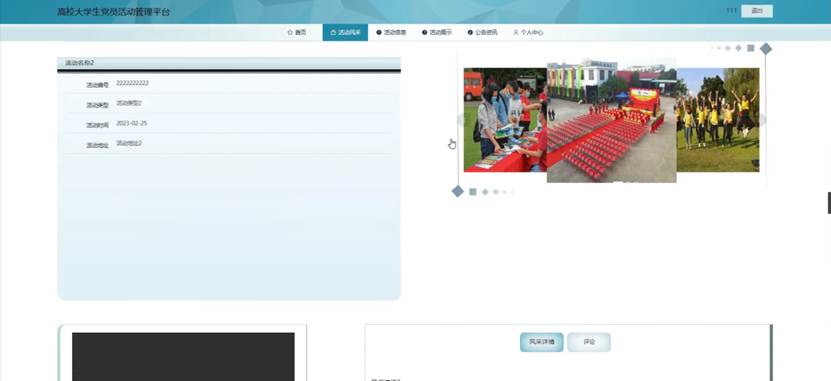The width and height of the screenshot is (831, 381).
Task: Click the activity date 2023-02-25
Action: tap(131, 123)
